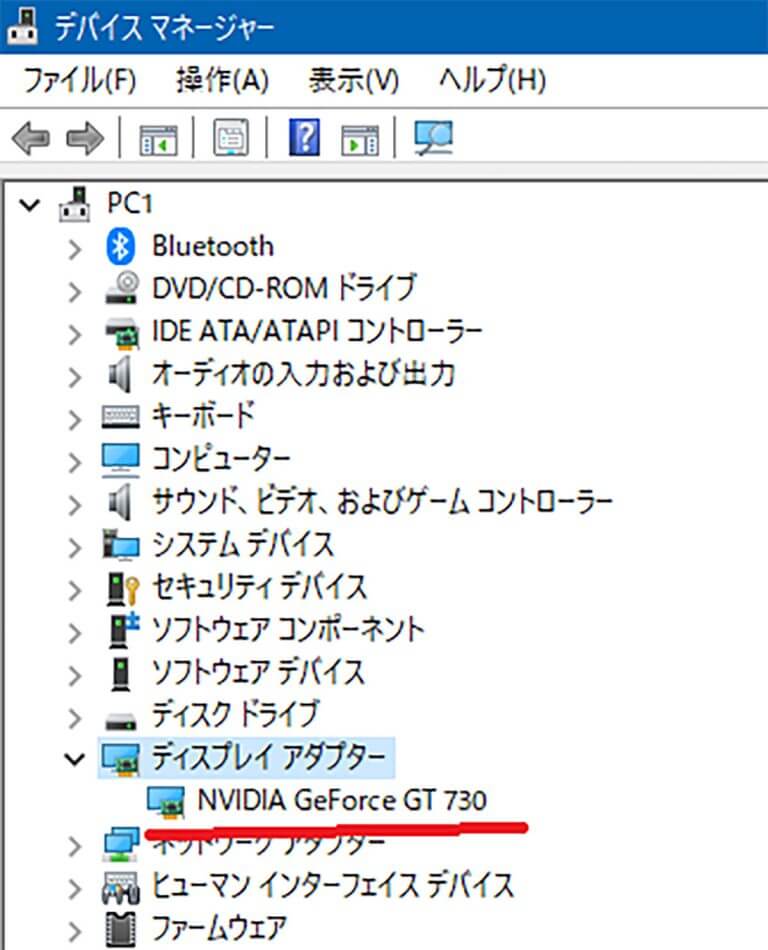Click the network adapter monitors icon
Screen dimensions: 768x950
point(121,846)
